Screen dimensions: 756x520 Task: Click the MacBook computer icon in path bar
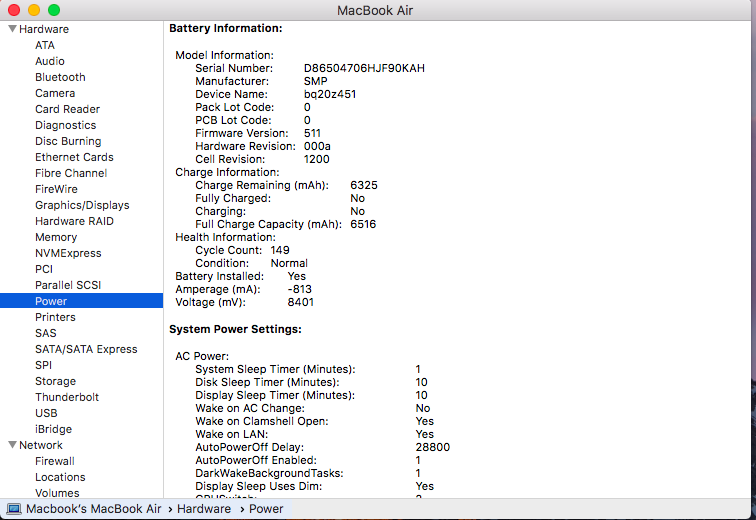pos(14,509)
